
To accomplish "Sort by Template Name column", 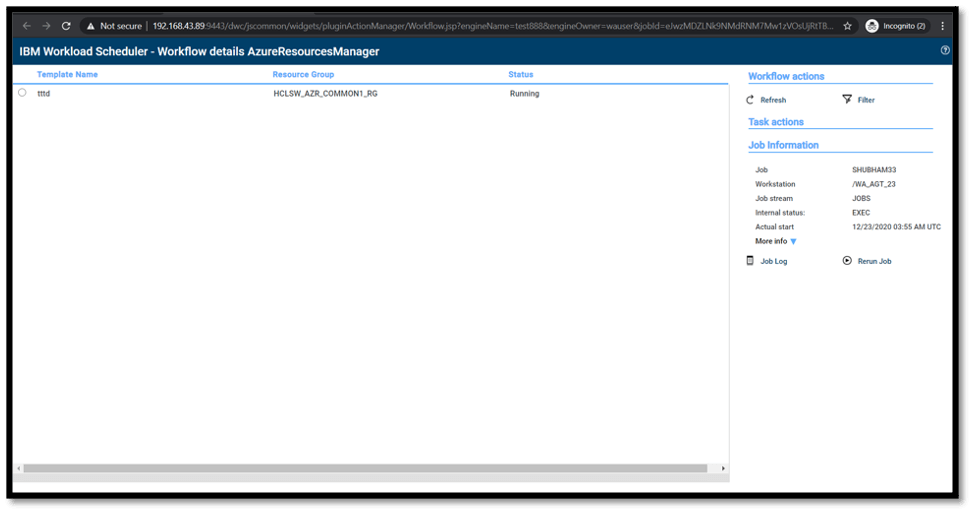I will pyautogui.click(x=67, y=74).
